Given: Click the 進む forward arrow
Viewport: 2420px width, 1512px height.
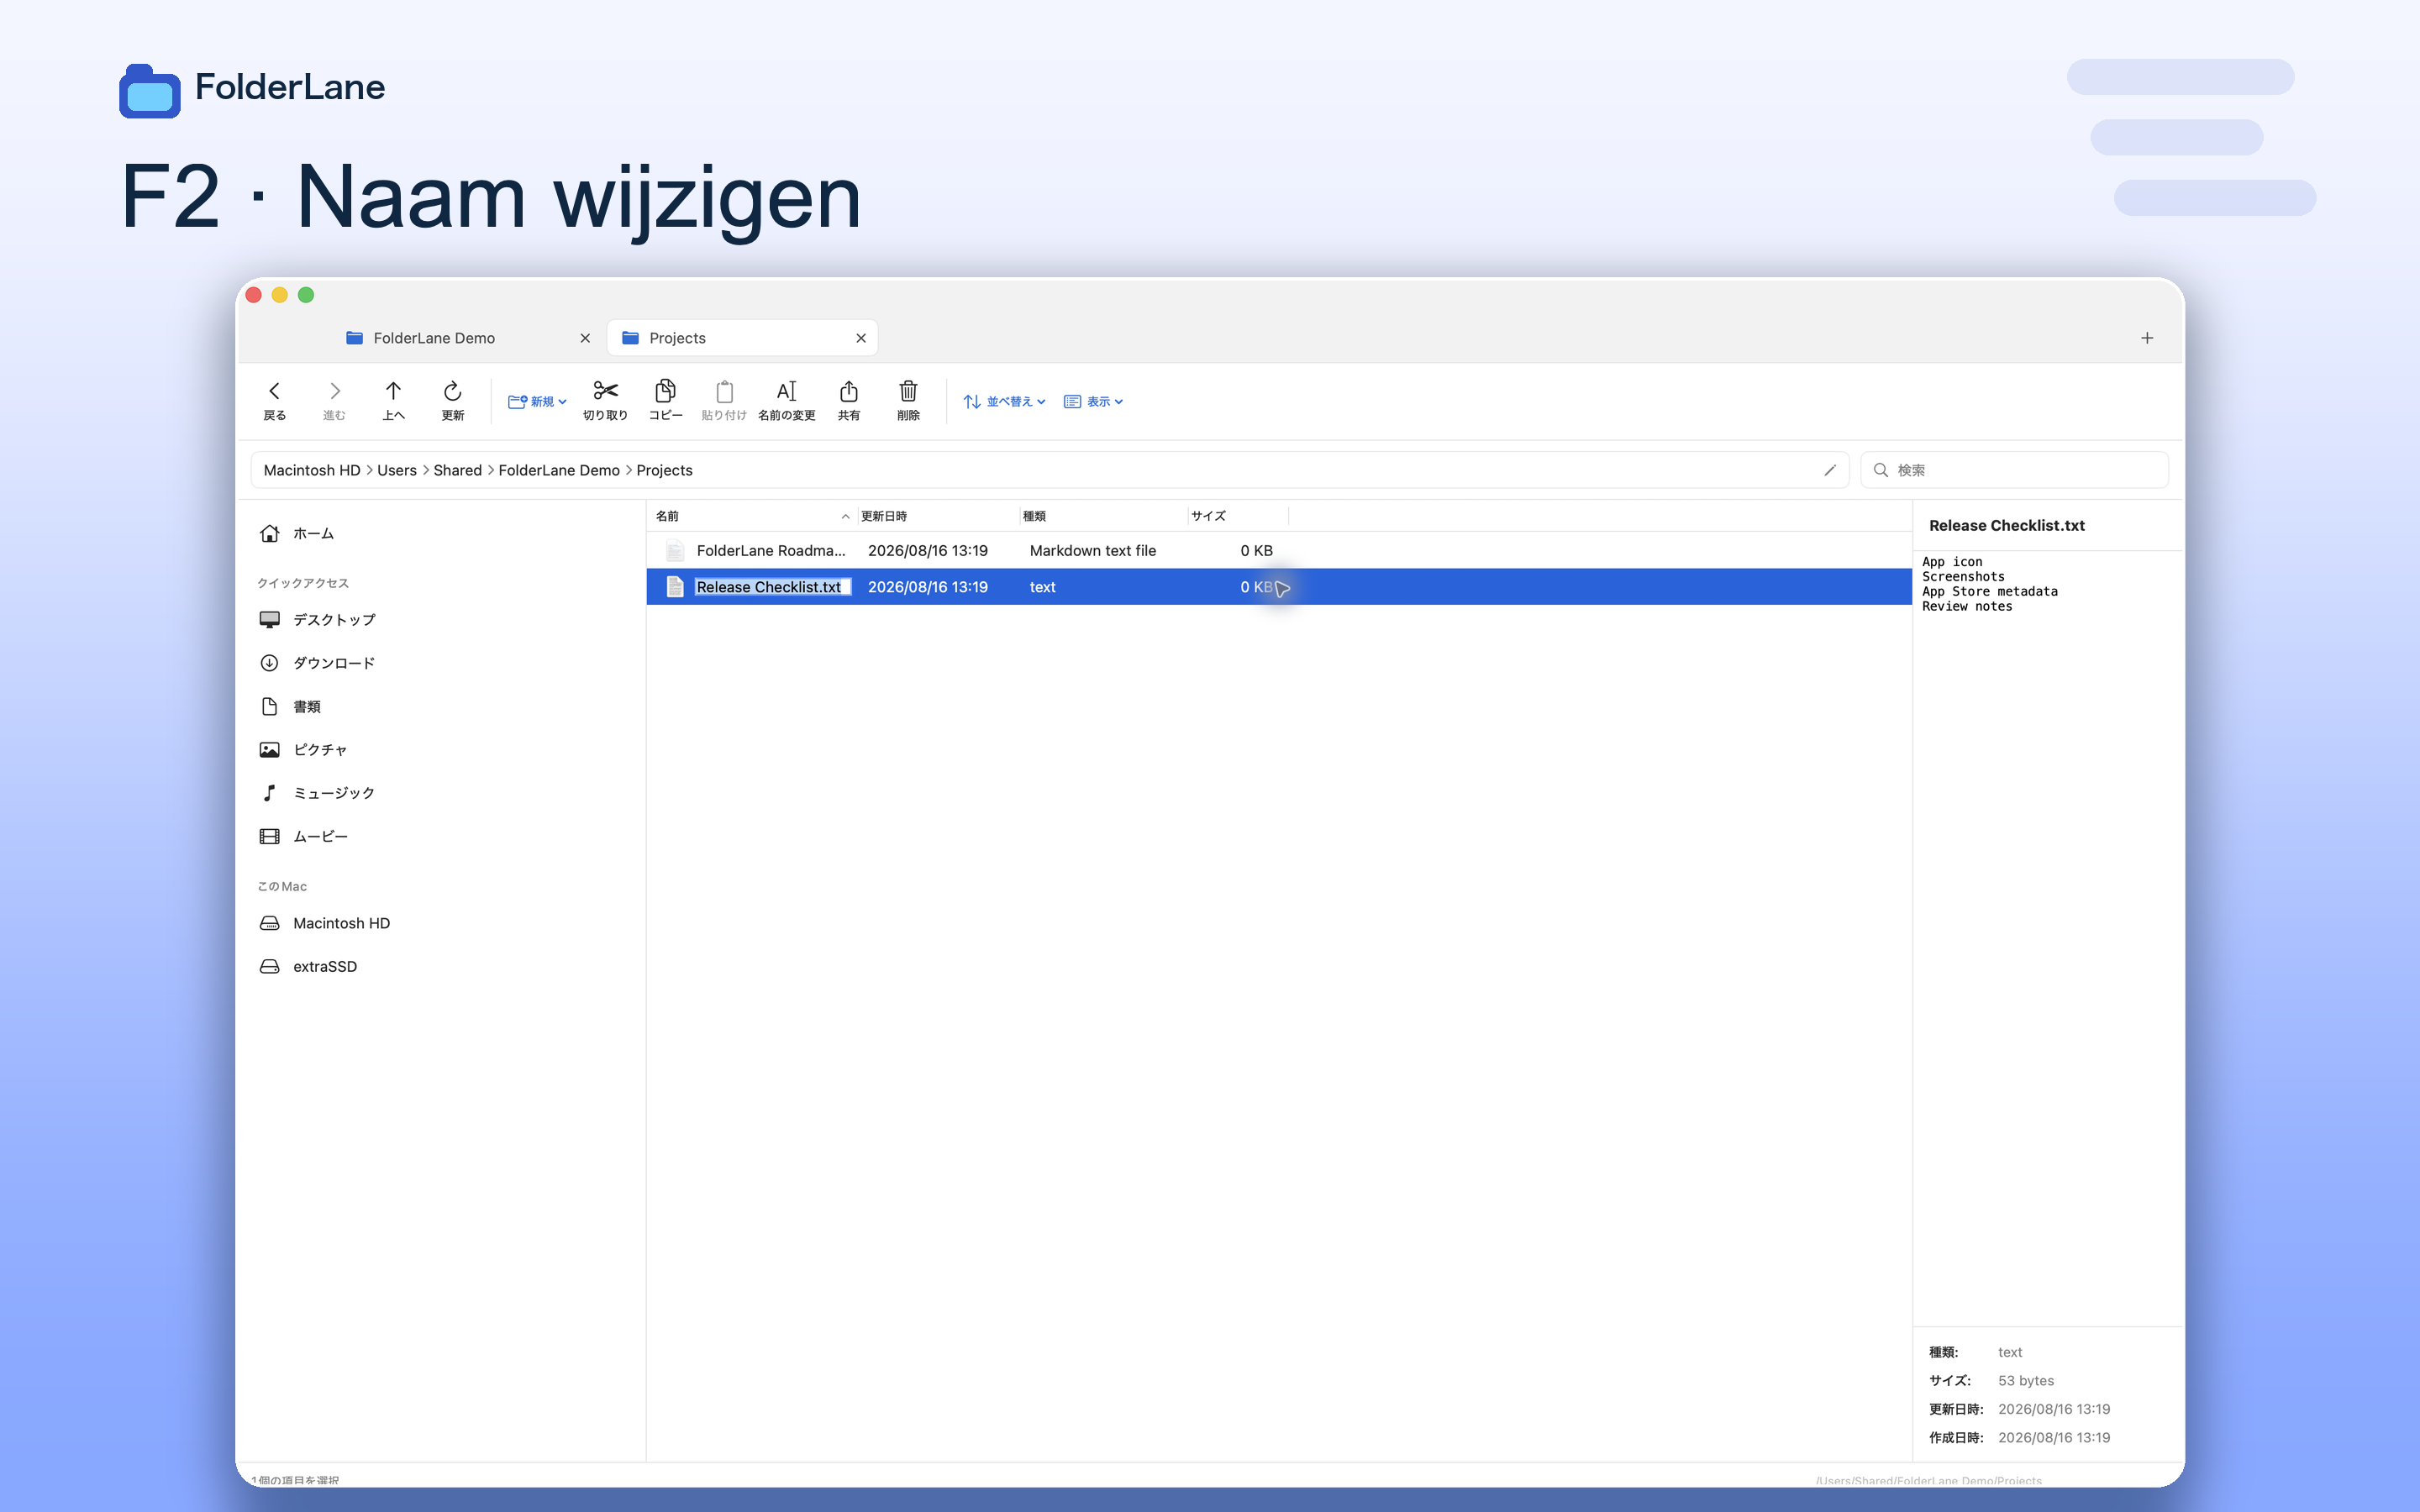Looking at the screenshot, I should click(x=334, y=400).
